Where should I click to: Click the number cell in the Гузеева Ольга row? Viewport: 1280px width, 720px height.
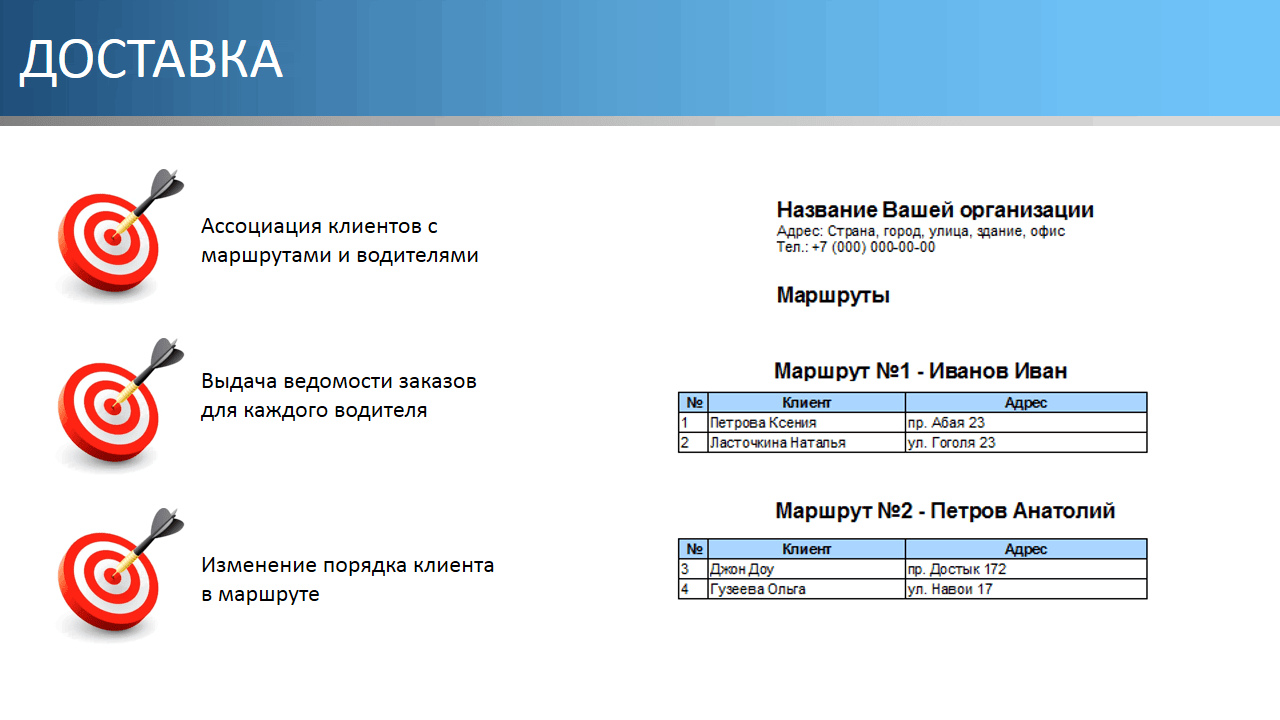pyautogui.click(x=693, y=589)
